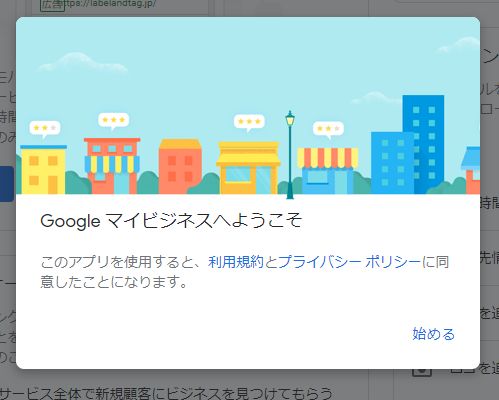Click the street lamp in the illustration
The width and height of the screenshot is (499, 400).
point(290,155)
